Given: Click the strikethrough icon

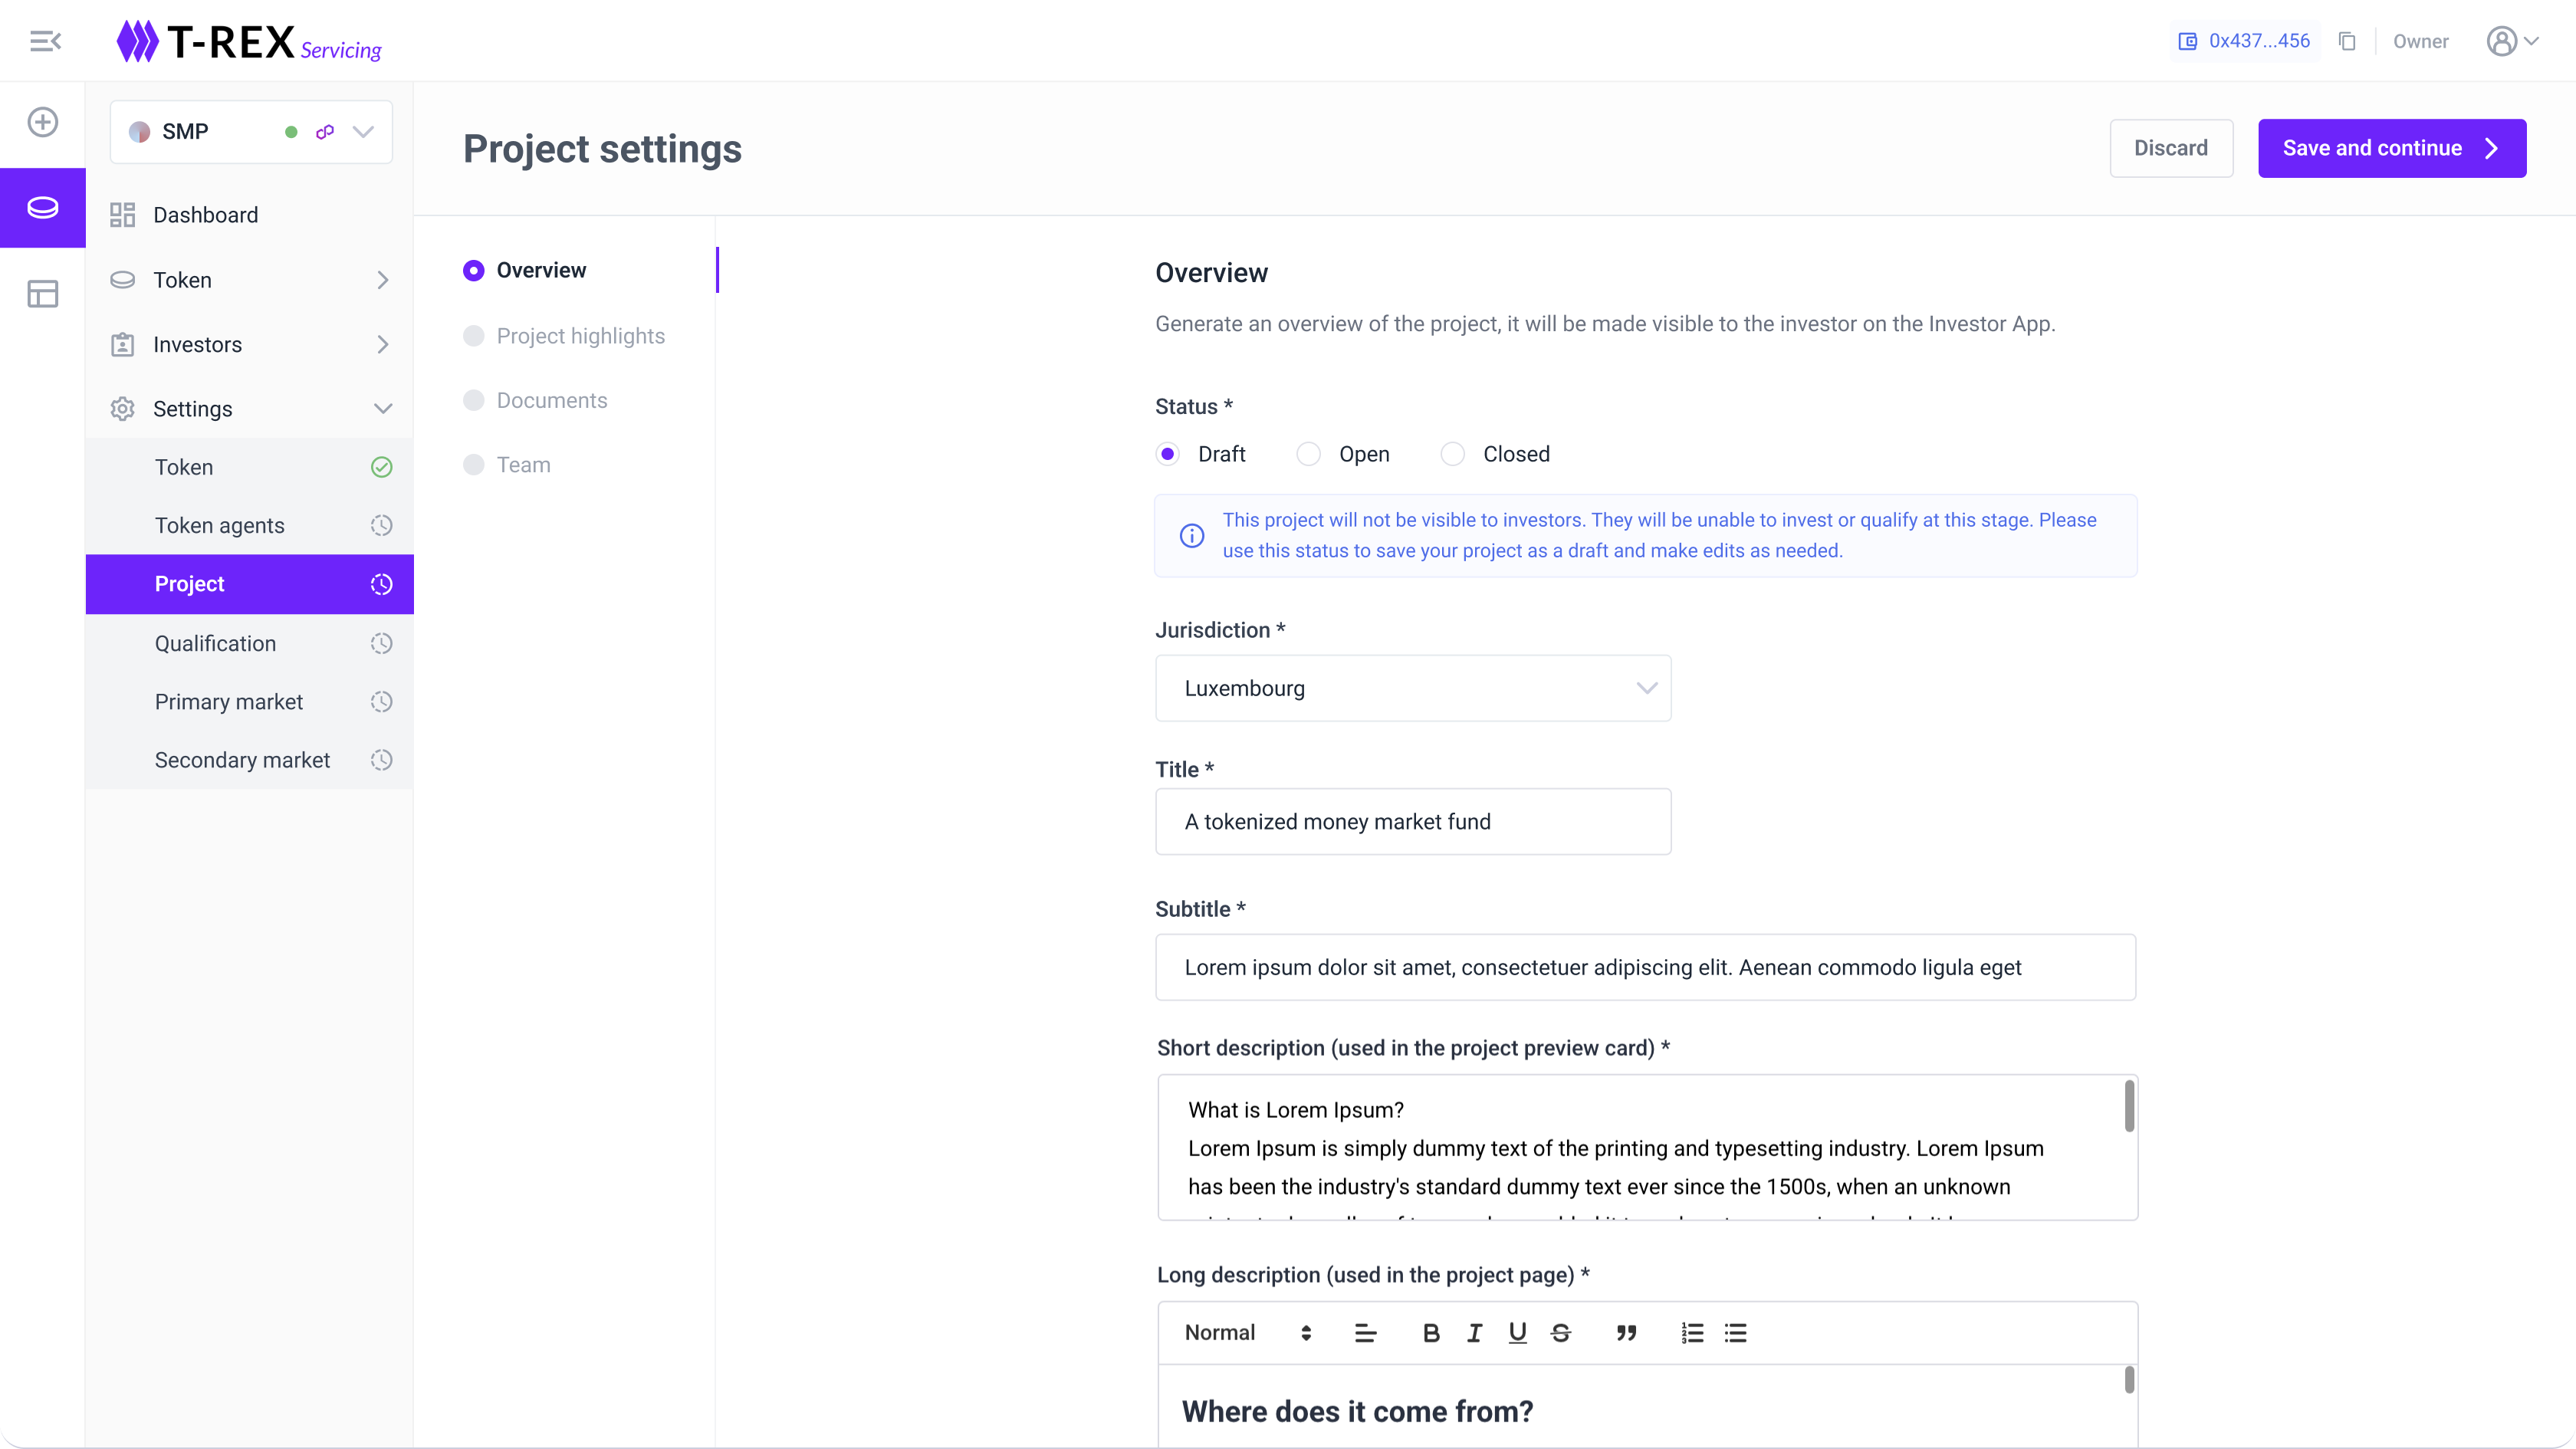Looking at the screenshot, I should (x=1560, y=1333).
